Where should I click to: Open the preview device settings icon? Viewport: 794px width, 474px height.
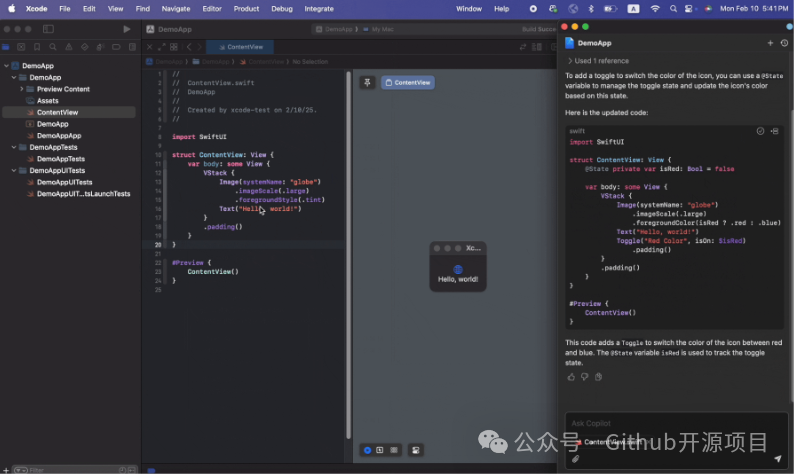pyautogui.click(x=416, y=450)
